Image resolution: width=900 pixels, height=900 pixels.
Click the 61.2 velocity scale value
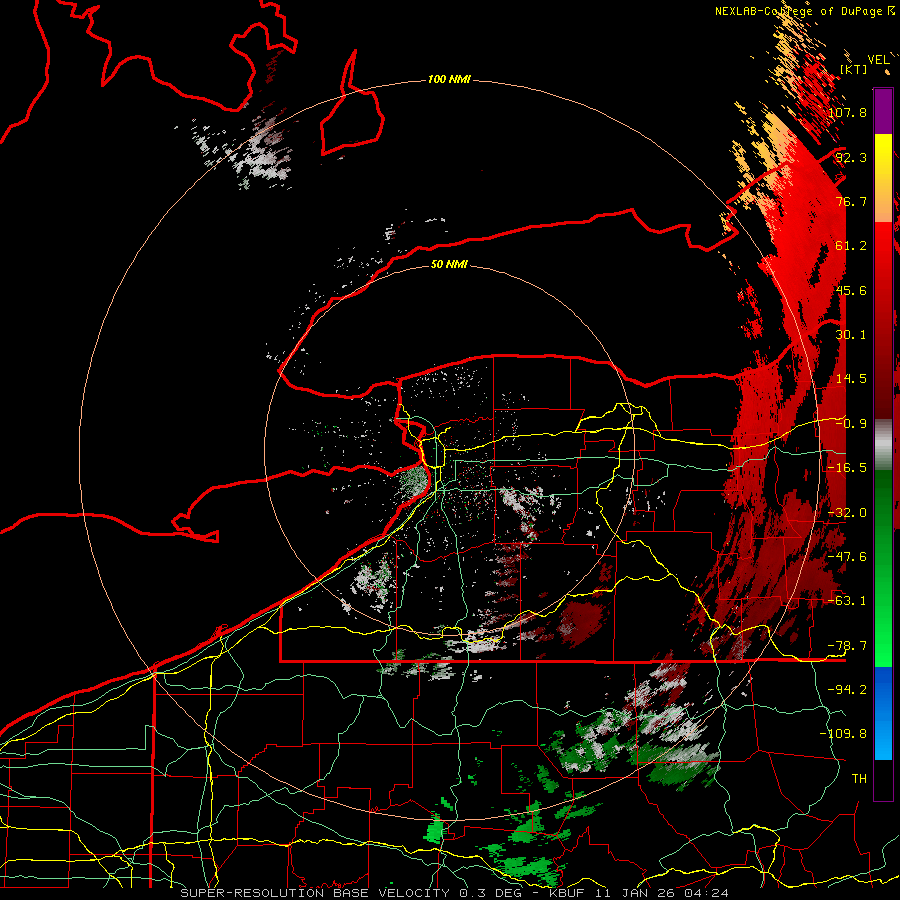851,246
